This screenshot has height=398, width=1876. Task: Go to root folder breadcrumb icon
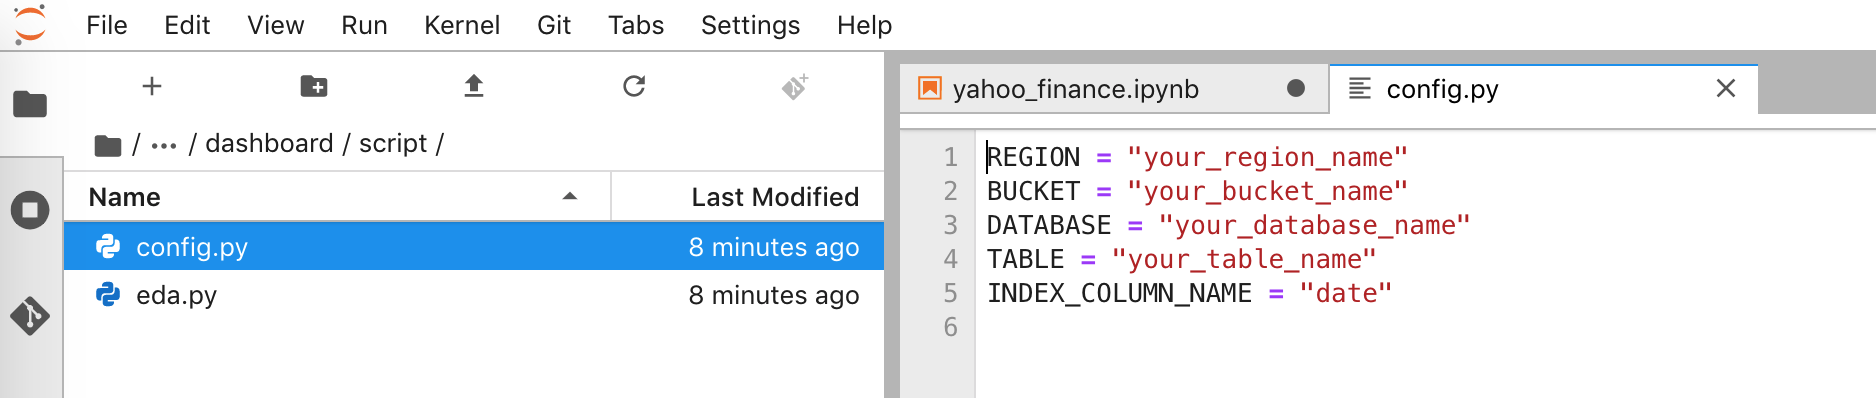pos(108,146)
